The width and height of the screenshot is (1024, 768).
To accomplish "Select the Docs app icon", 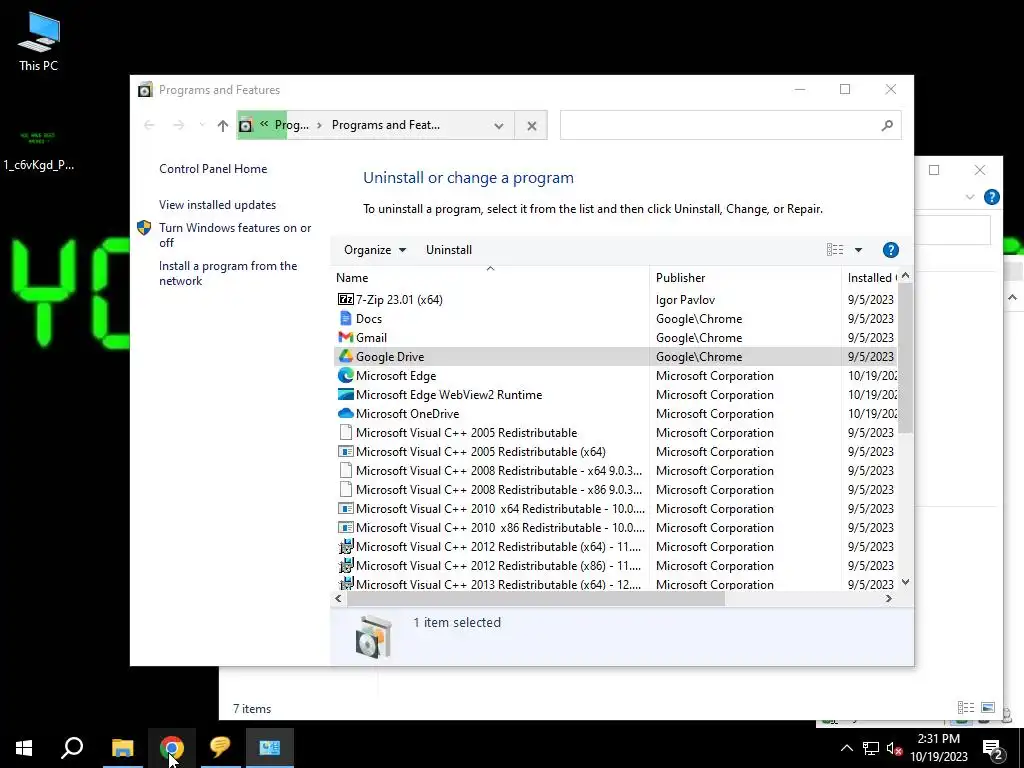I will [345, 318].
